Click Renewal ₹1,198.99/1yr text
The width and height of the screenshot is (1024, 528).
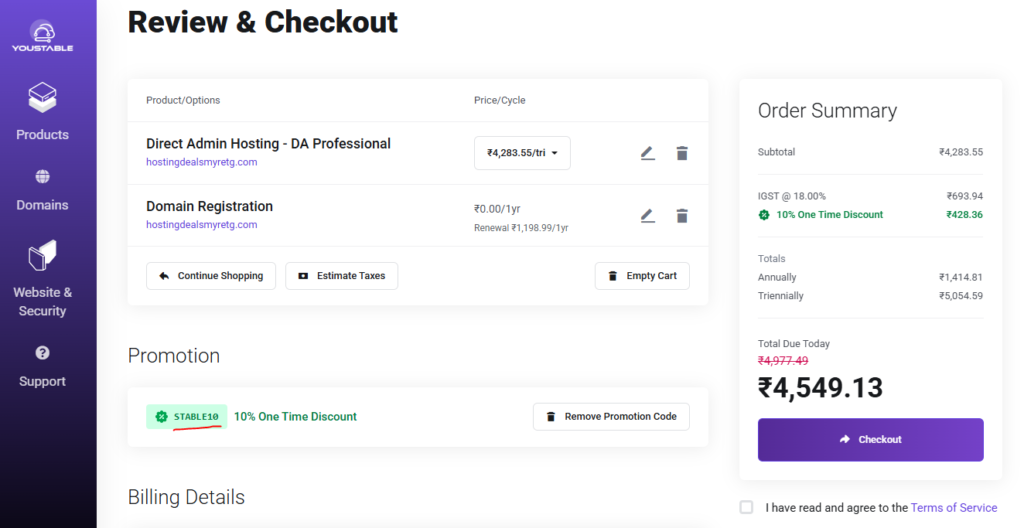pyautogui.click(x=521, y=228)
